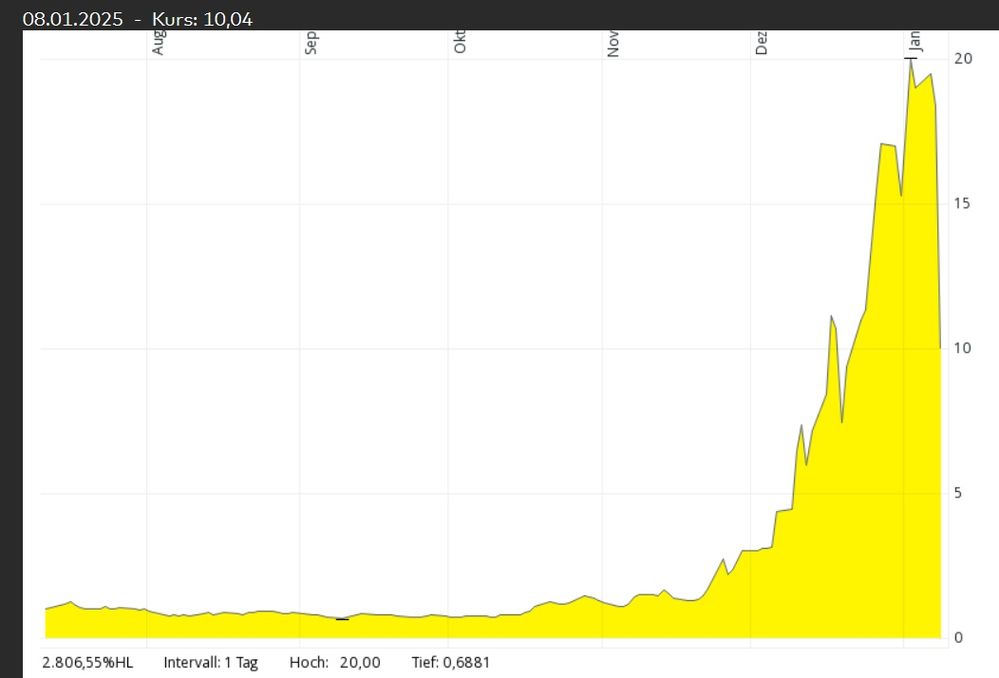Select the Okt month label
The height and width of the screenshot is (678, 999).
460,43
